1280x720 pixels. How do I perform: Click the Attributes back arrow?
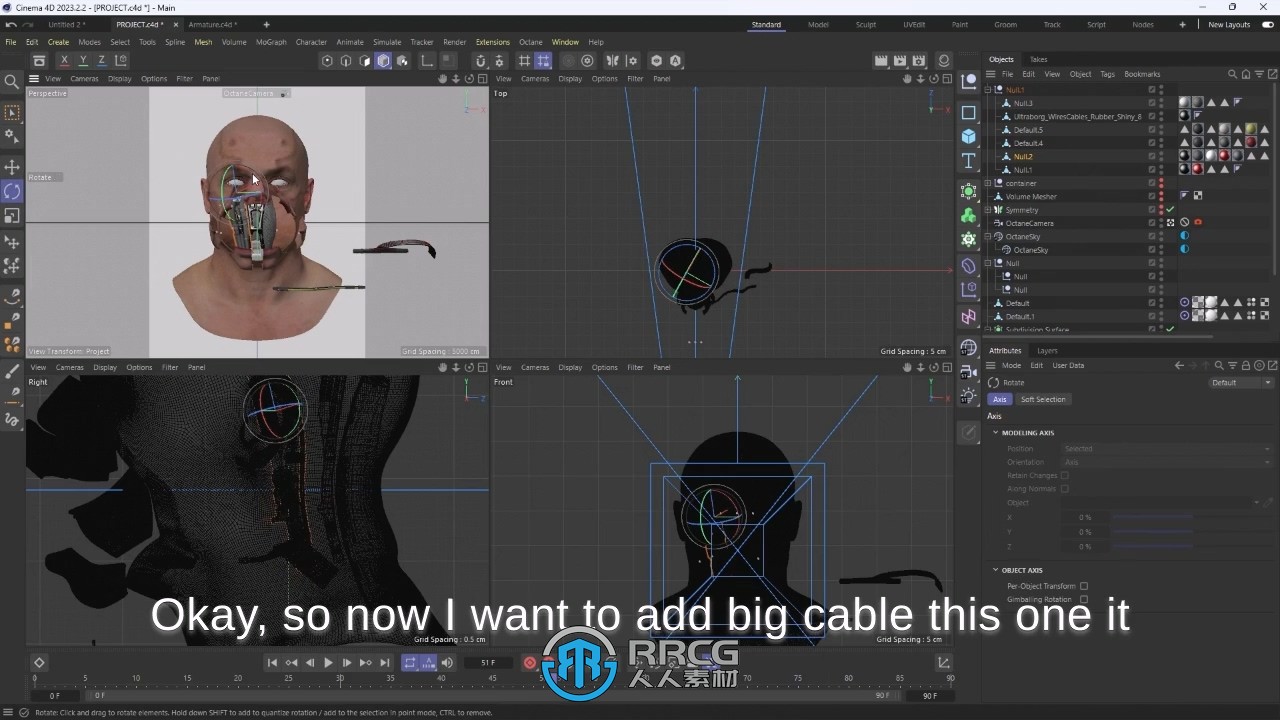(x=1179, y=366)
